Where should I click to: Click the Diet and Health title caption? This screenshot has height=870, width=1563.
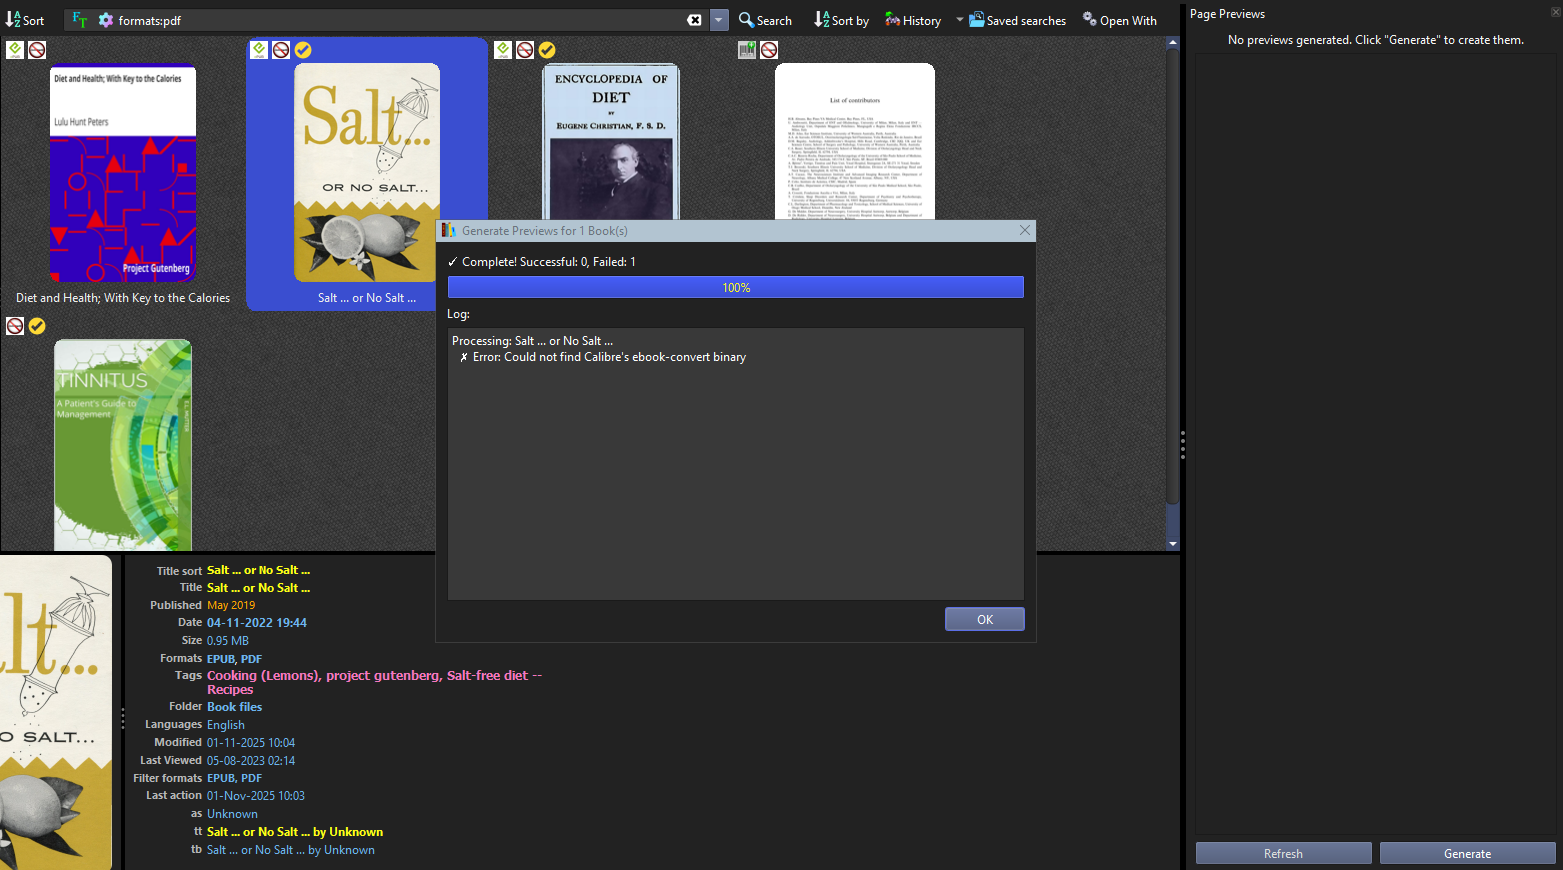[x=123, y=298]
